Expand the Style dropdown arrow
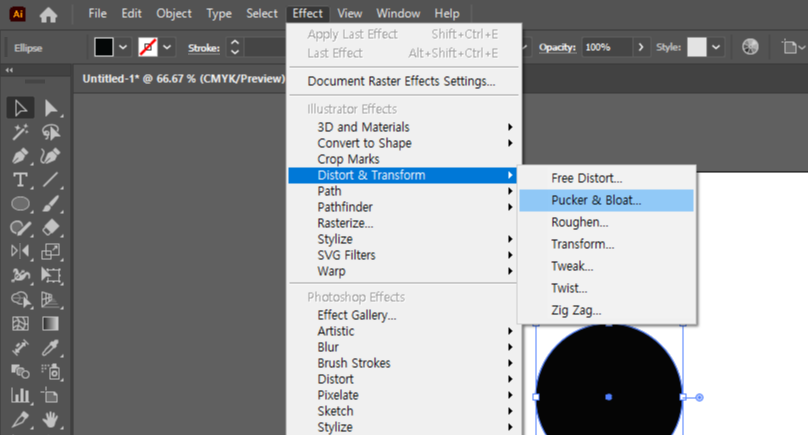Image resolution: width=808 pixels, height=435 pixels. click(x=716, y=47)
